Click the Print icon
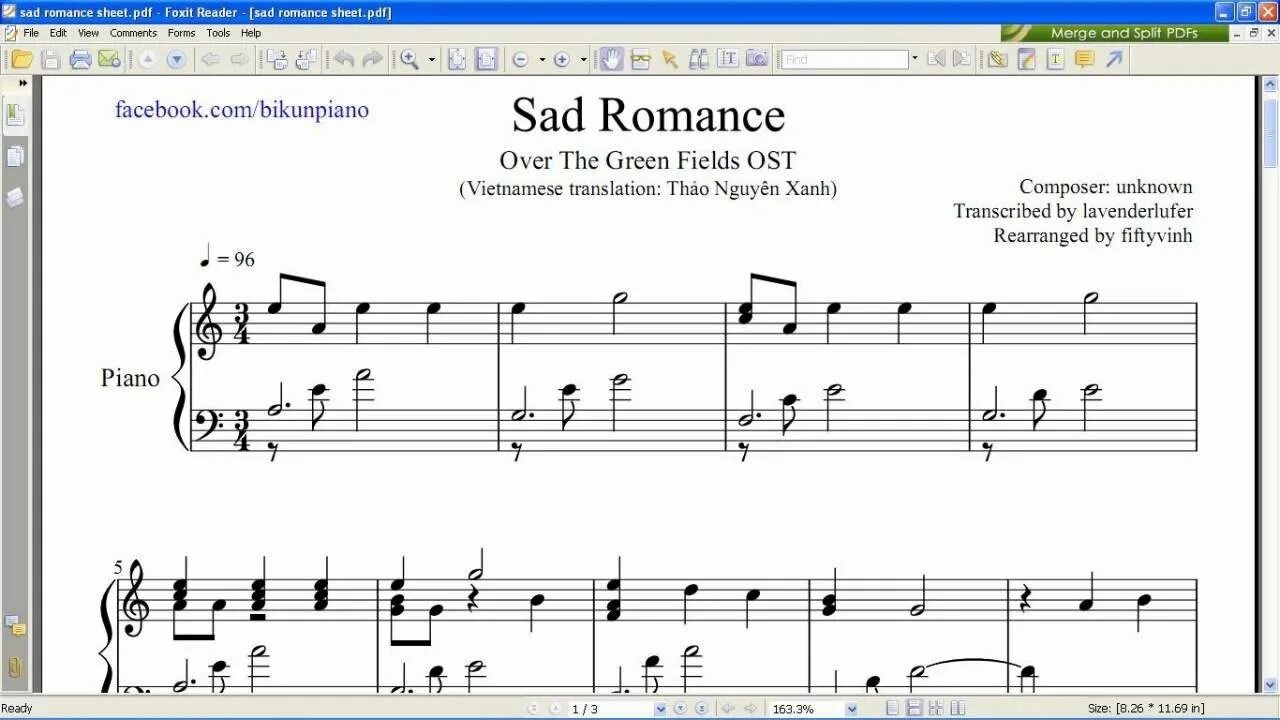 tap(81, 59)
